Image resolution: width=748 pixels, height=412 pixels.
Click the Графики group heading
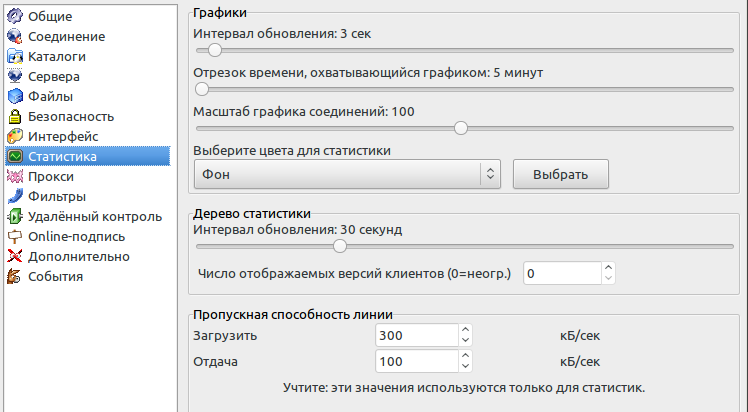tap(220, 13)
